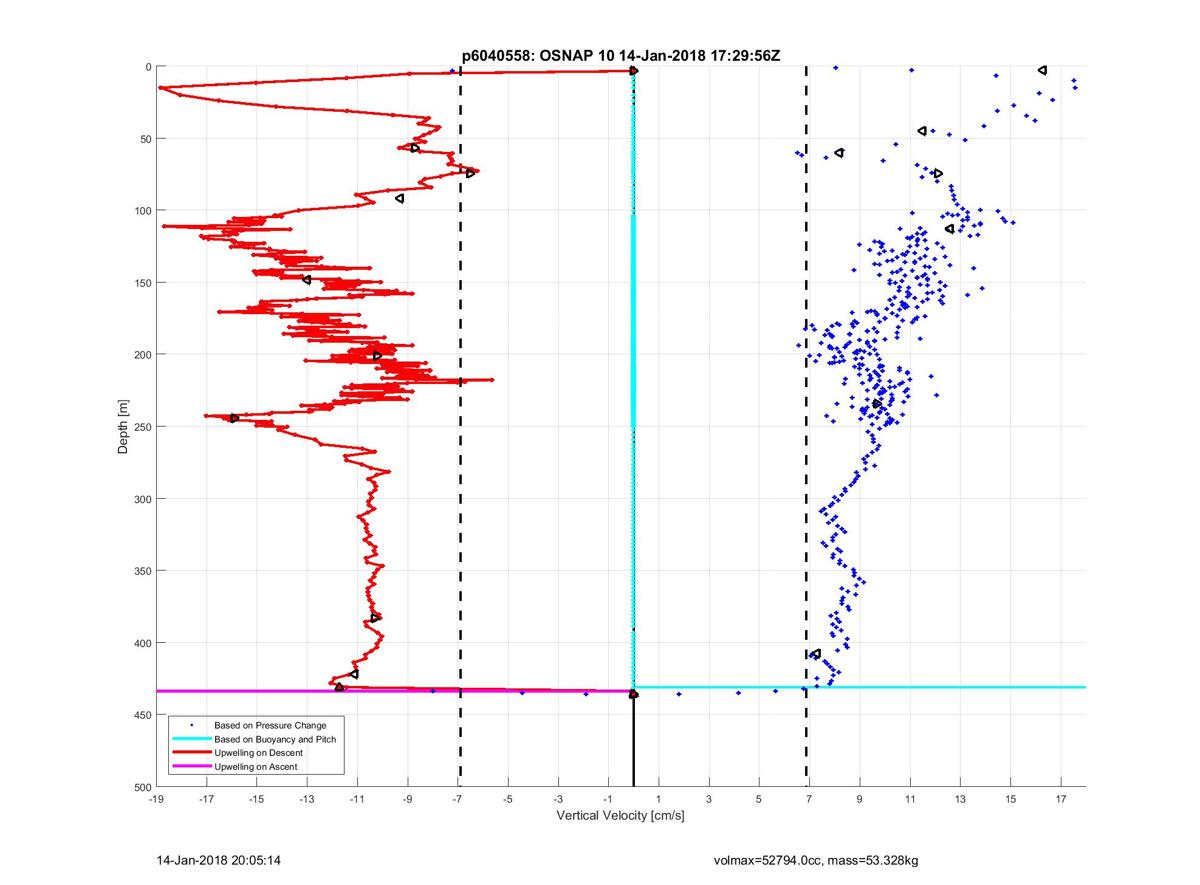The width and height of the screenshot is (1200, 885).
Task: Click the triangle marker at top right near 16
Action: coord(1042,70)
